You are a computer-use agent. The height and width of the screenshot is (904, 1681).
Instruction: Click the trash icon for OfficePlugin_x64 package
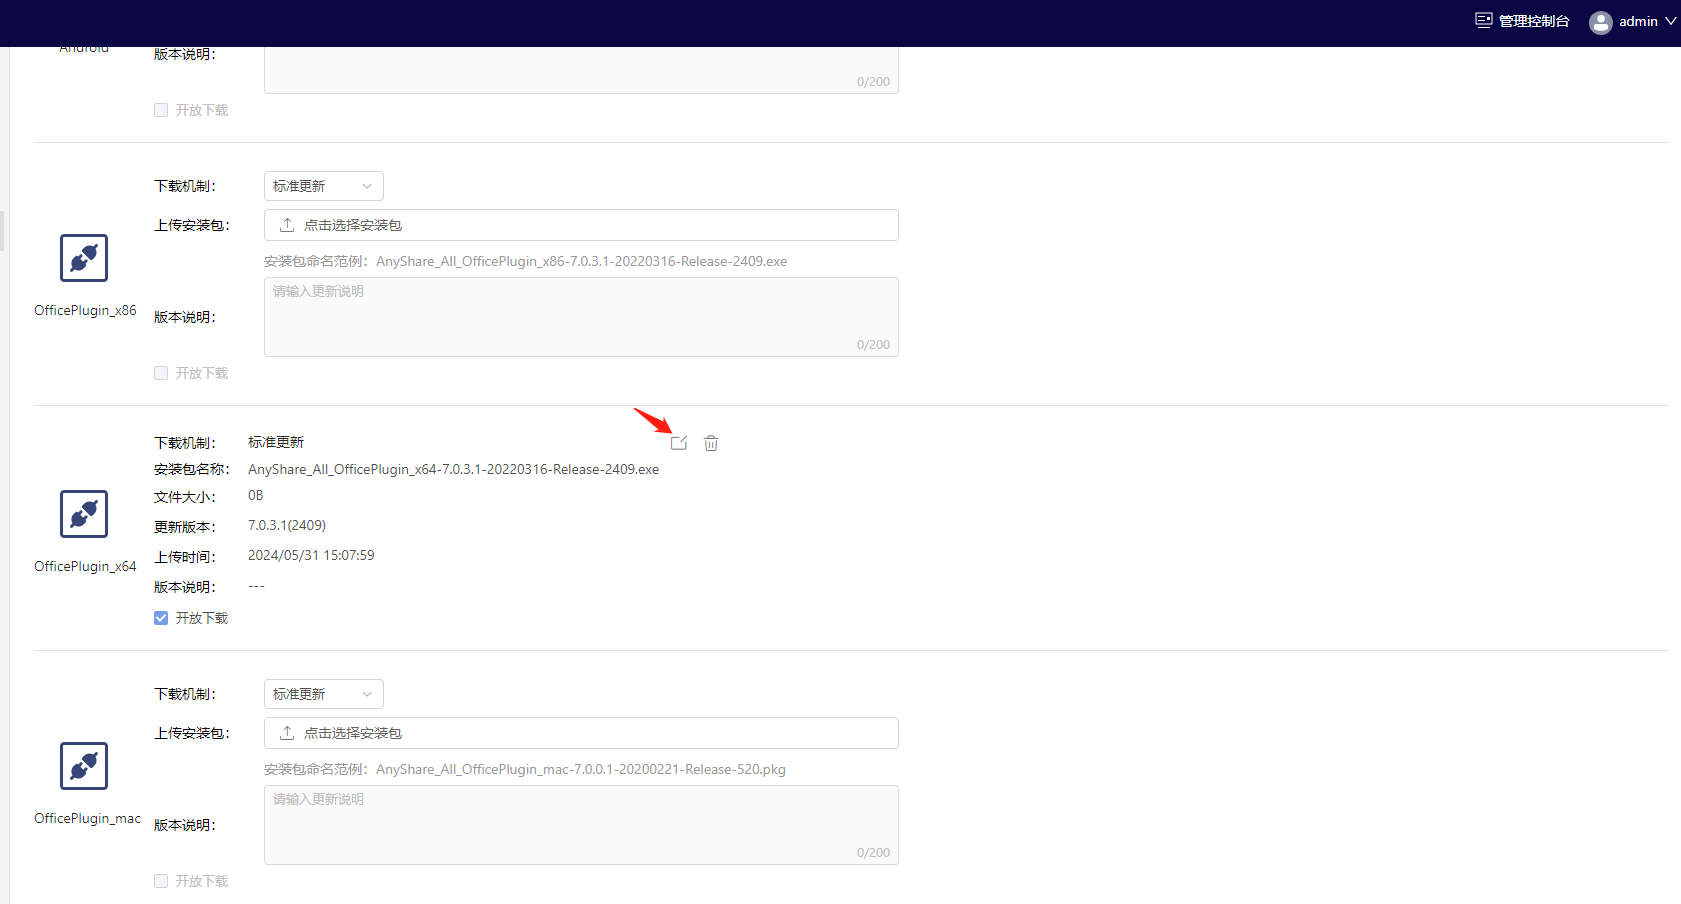pyautogui.click(x=711, y=443)
